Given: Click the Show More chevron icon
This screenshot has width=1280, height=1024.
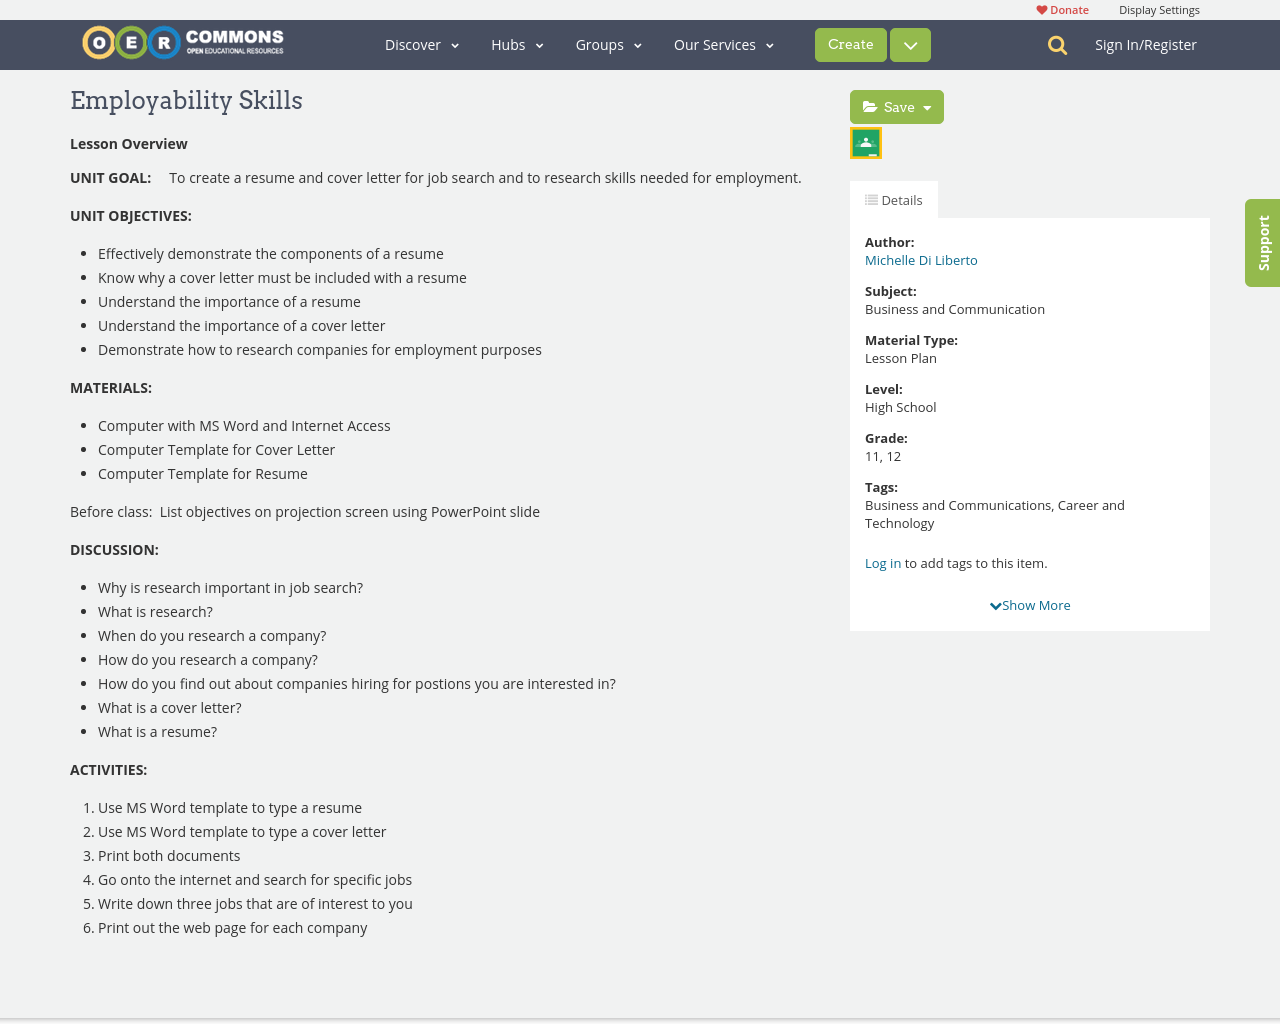Looking at the screenshot, I should click(x=994, y=604).
